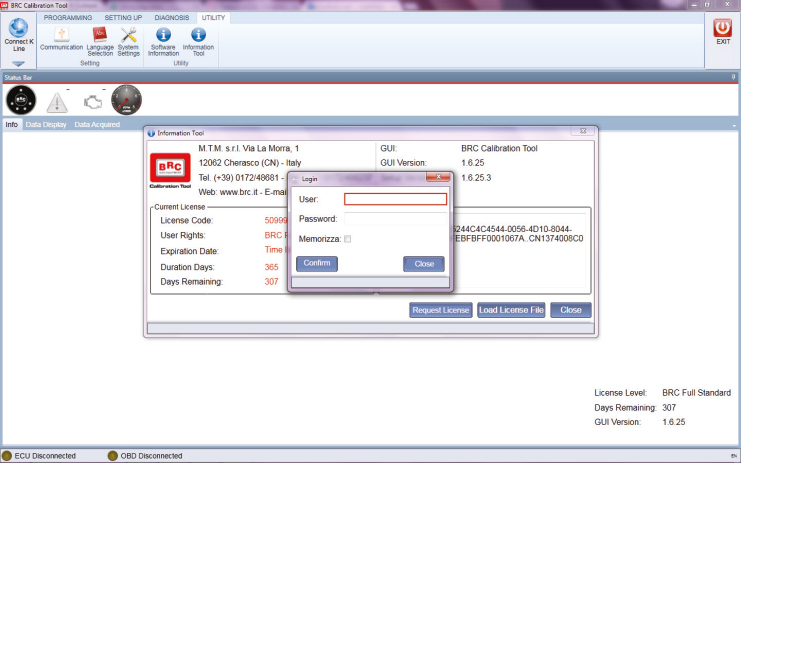Image resolution: width=800 pixels, height=660 pixels.
Task: Click the Connect K Line icon
Action: tap(17, 30)
